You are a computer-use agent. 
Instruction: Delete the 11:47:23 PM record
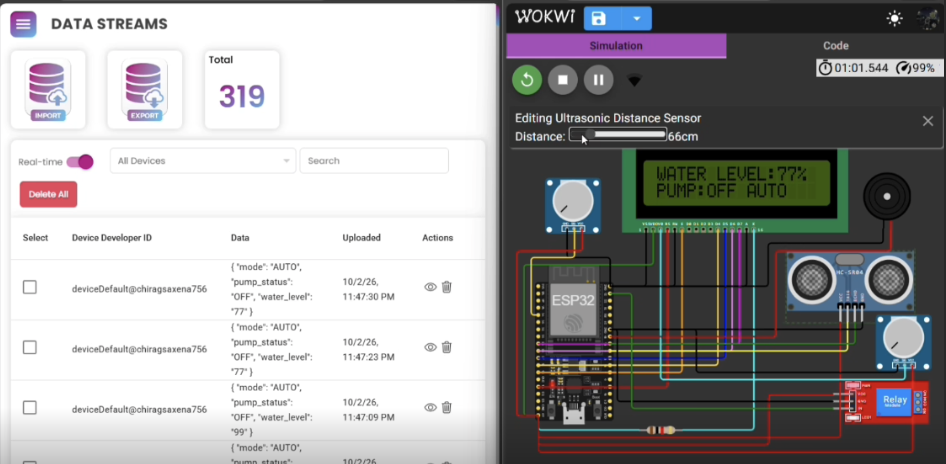click(446, 347)
